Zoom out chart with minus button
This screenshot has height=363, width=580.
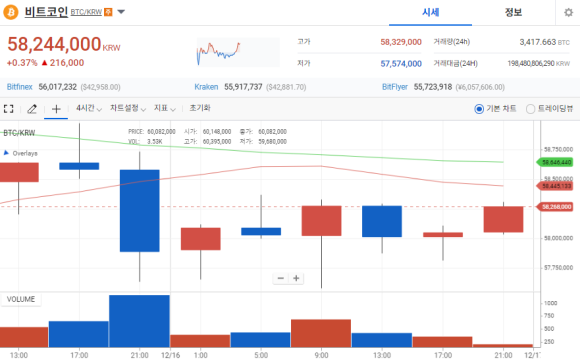pyautogui.click(x=281, y=278)
